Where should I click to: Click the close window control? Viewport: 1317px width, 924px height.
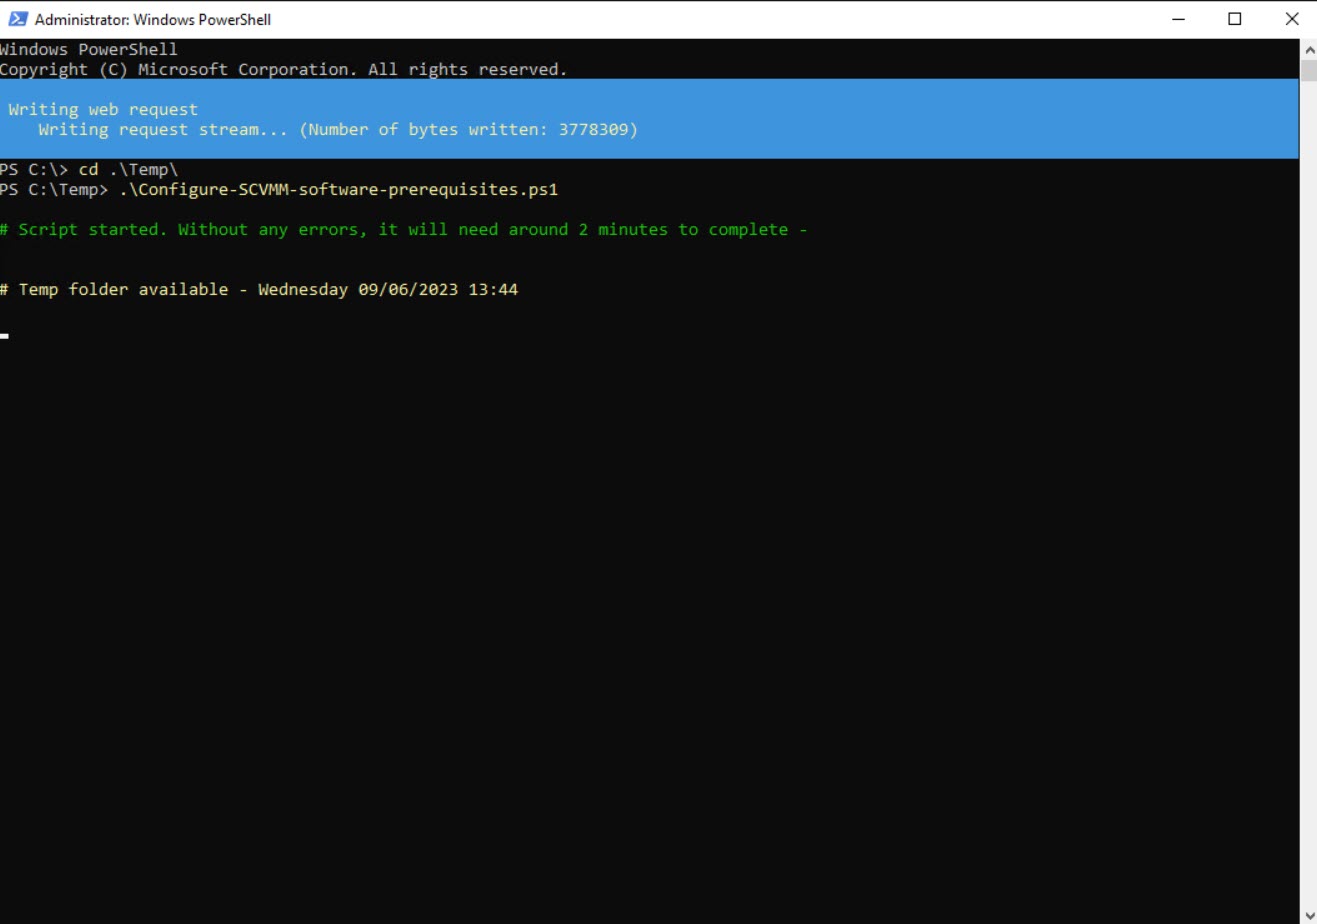tap(1292, 18)
